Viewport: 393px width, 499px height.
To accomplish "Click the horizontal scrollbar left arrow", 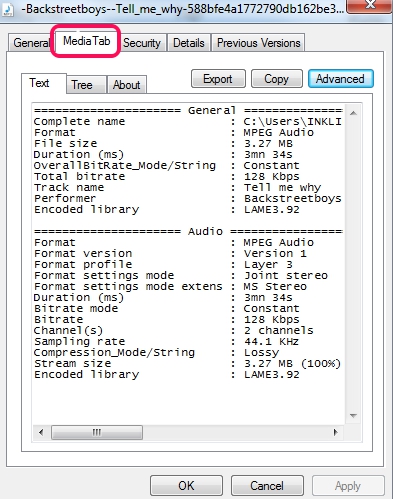I will pos(41,432).
